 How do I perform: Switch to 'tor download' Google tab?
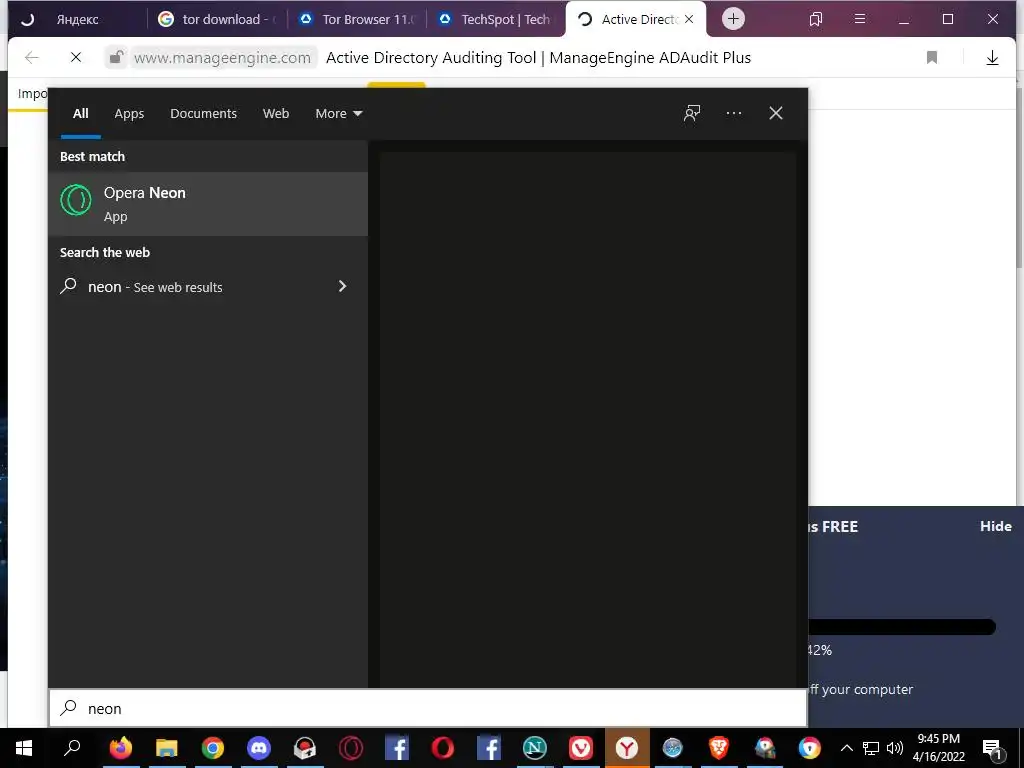pyautogui.click(x=217, y=20)
